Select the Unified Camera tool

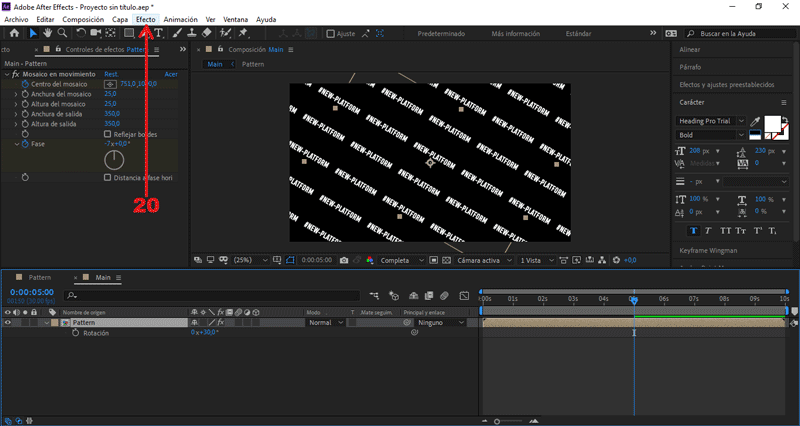pos(95,33)
